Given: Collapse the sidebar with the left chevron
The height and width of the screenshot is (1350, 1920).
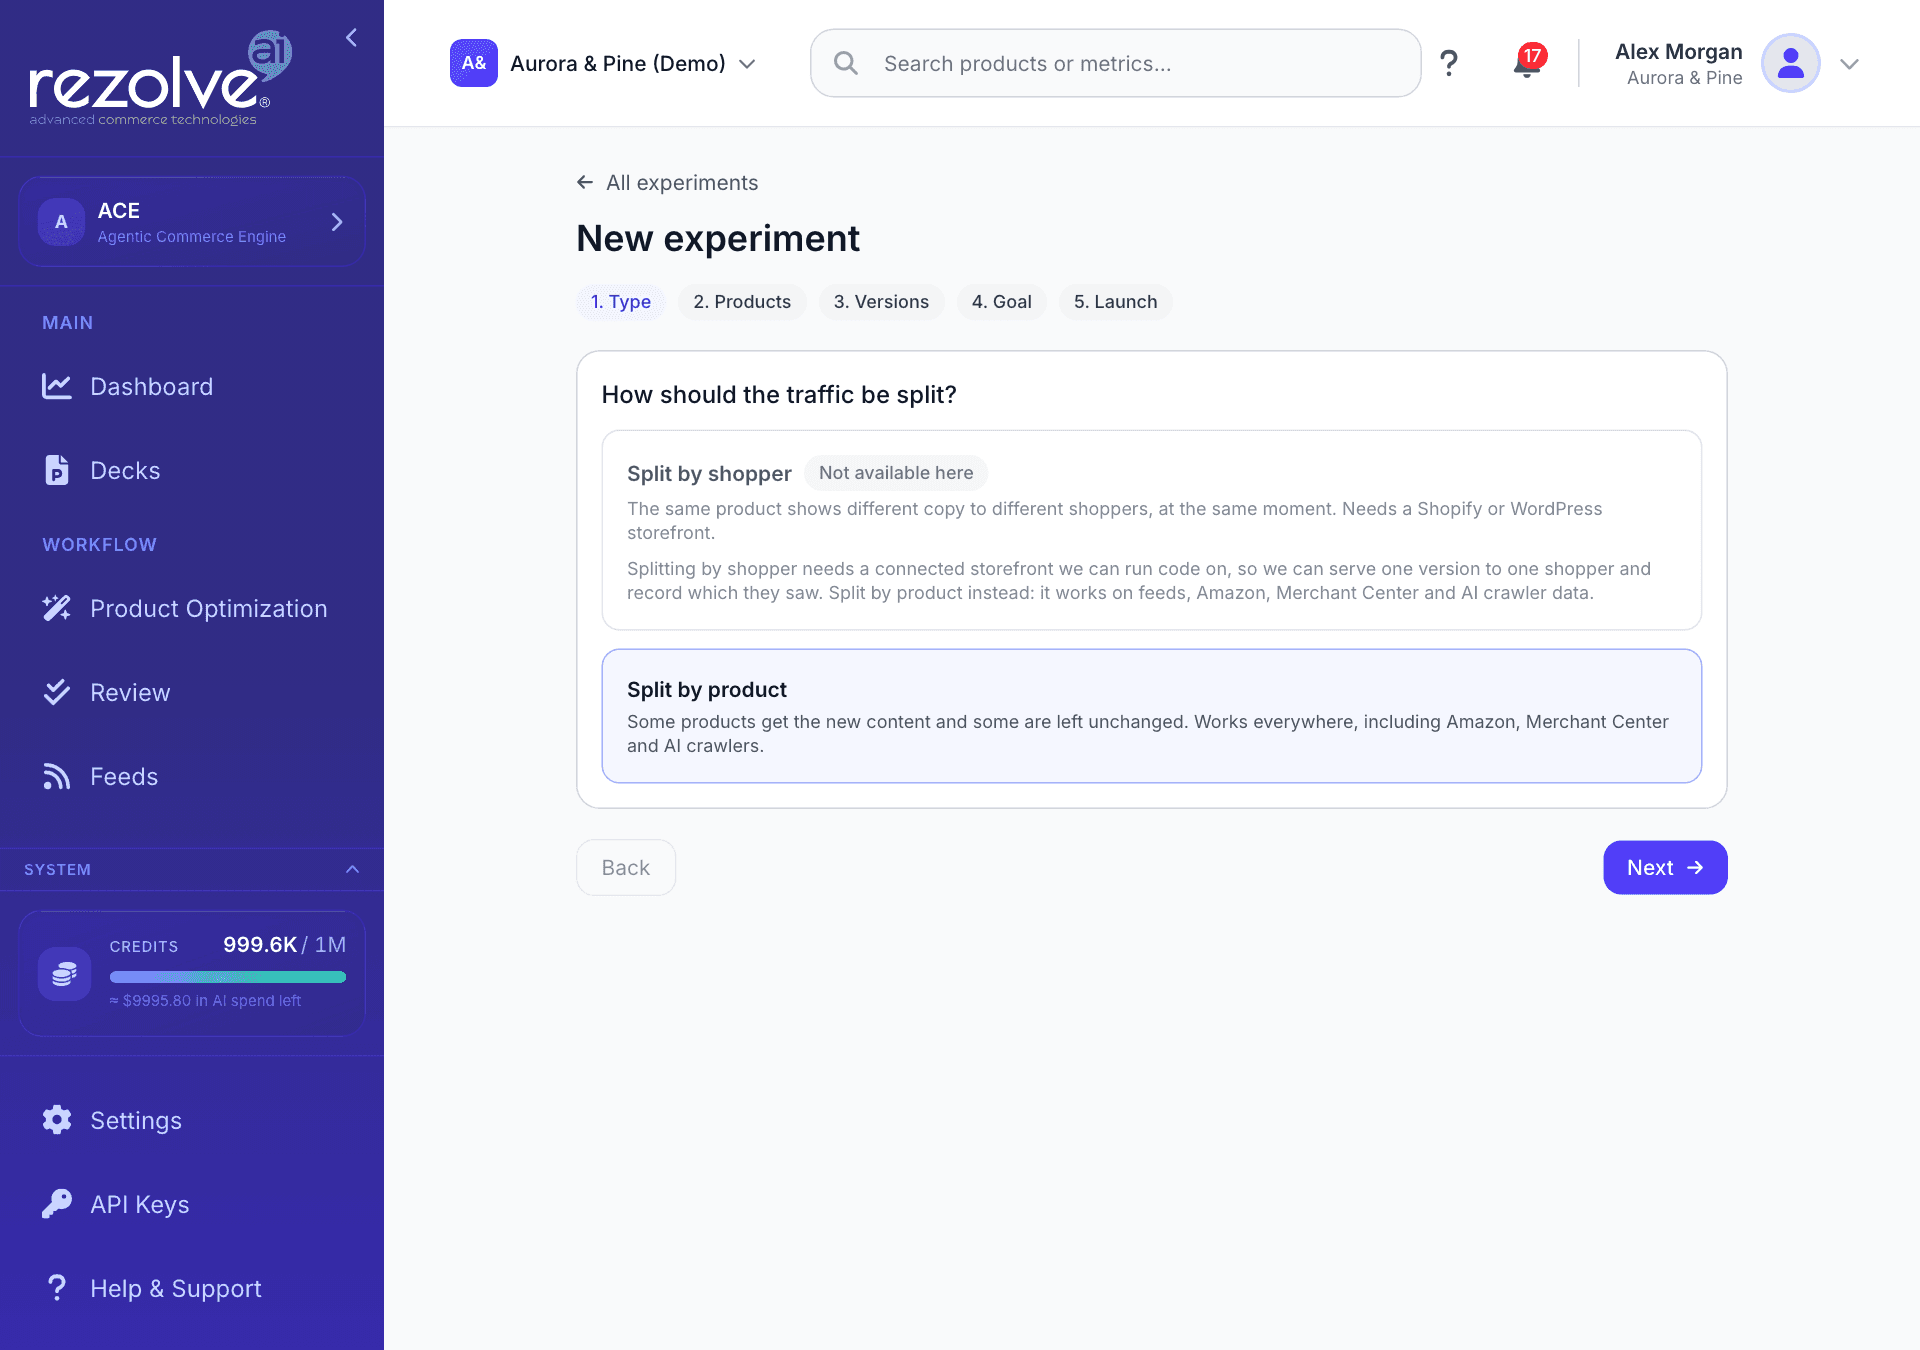Looking at the screenshot, I should pos(351,38).
